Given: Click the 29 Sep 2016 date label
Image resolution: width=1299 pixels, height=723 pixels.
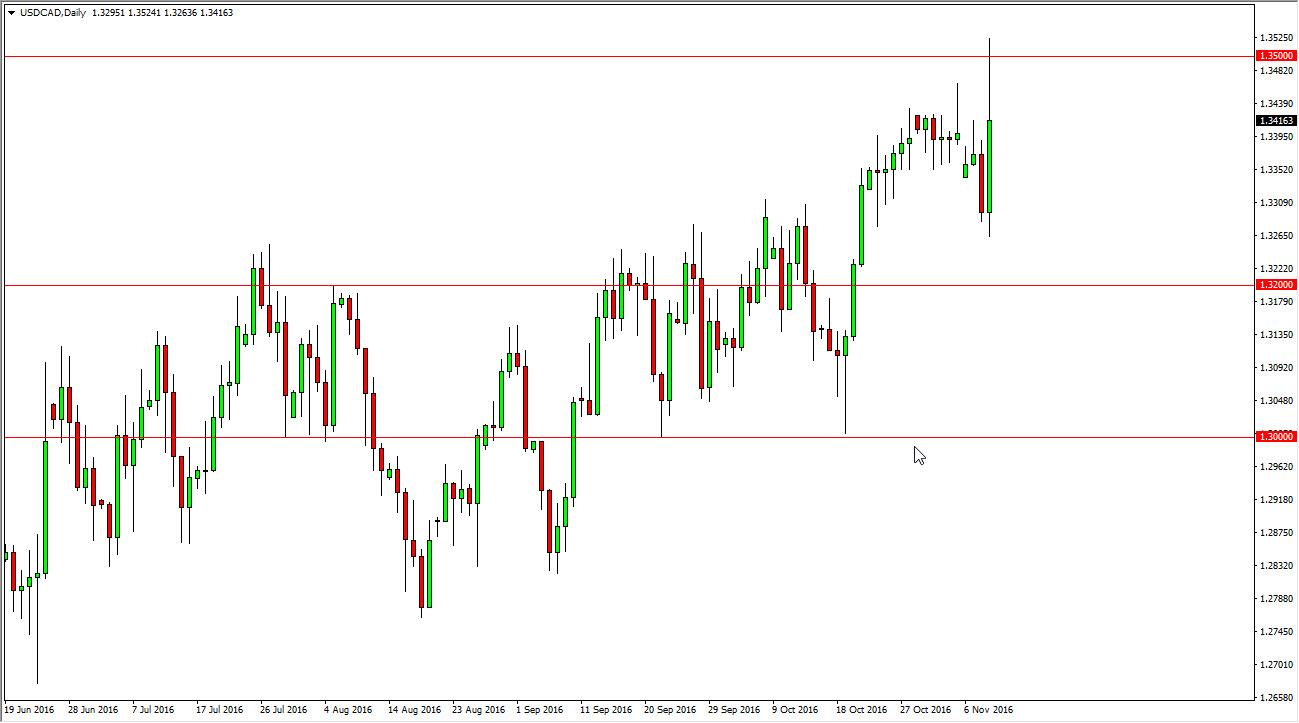Looking at the screenshot, I should (734, 710).
